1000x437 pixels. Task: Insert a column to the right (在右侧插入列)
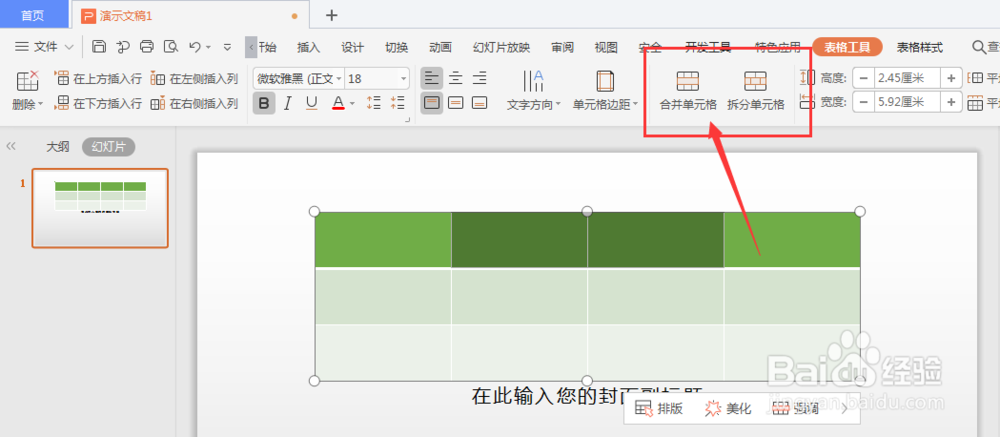pos(194,103)
